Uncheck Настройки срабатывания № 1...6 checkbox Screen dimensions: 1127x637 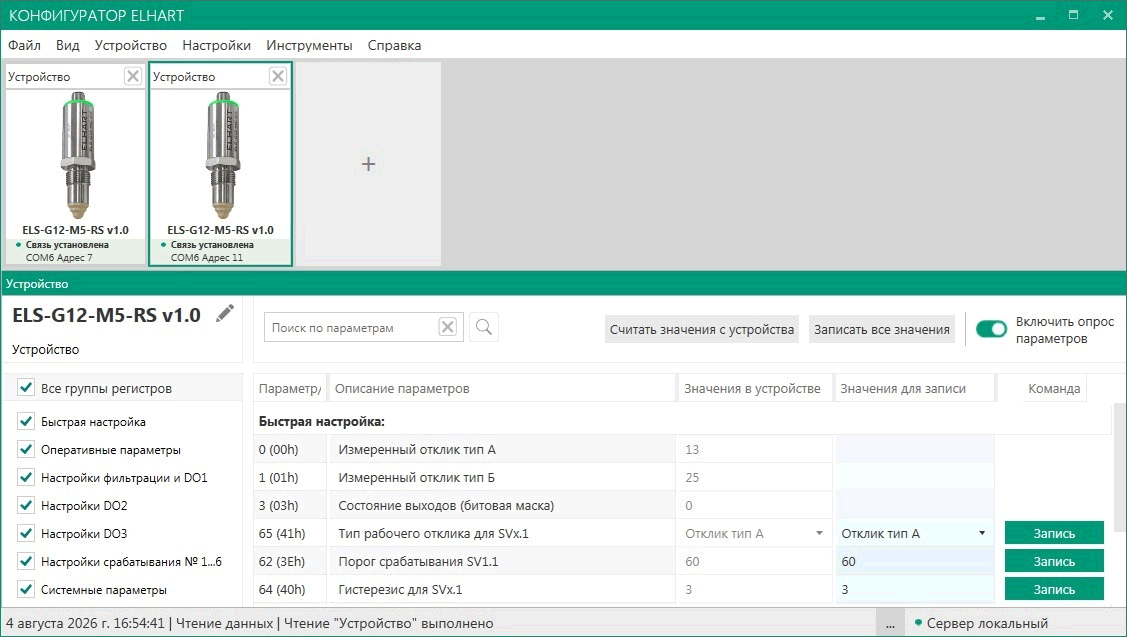coord(26,562)
